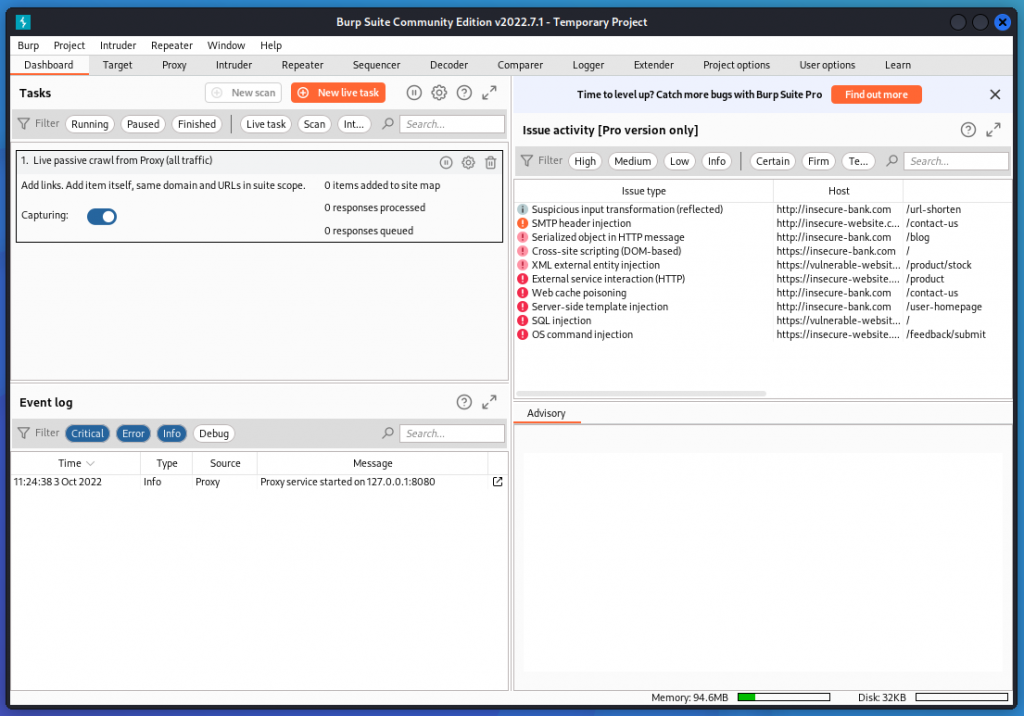1024x716 pixels.
Task: Click the Issue type column header
Action: point(643,191)
